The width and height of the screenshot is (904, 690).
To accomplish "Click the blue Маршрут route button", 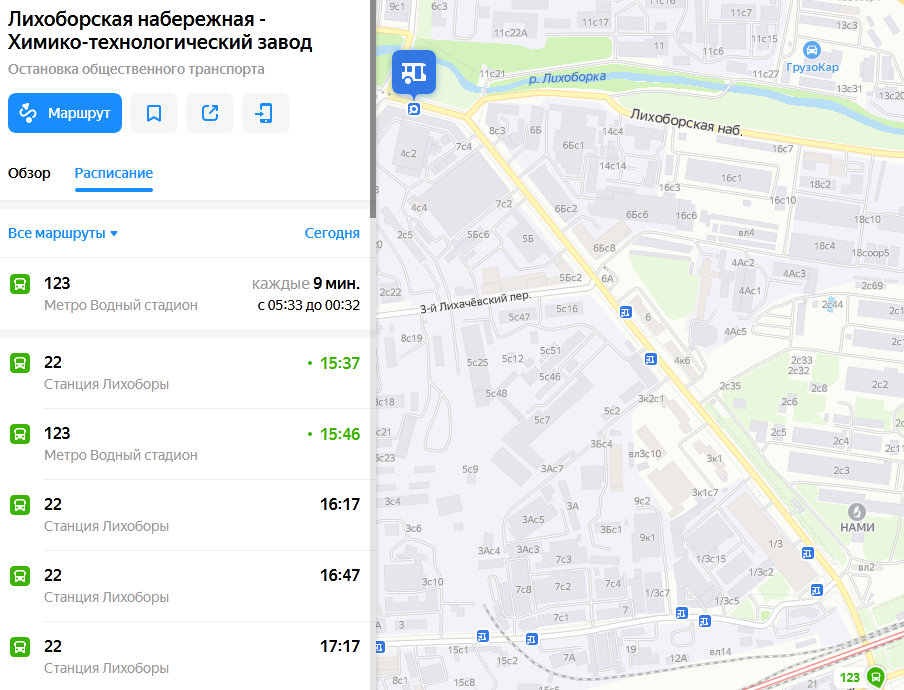I will click(65, 113).
